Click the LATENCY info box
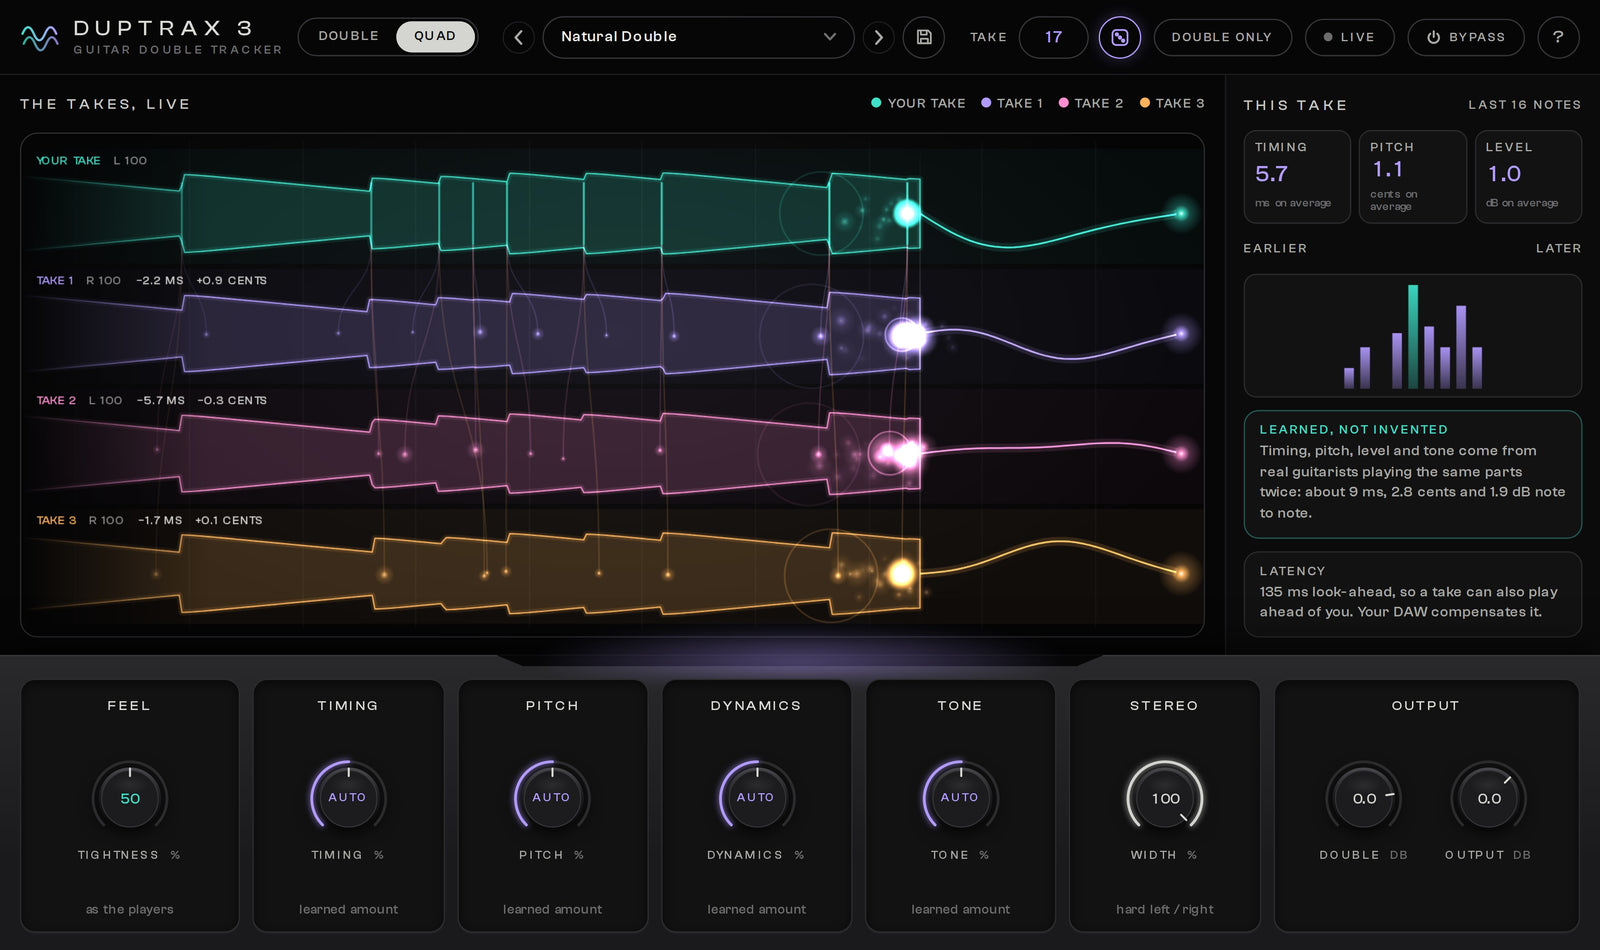Image resolution: width=1600 pixels, height=950 pixels. pyautogui.click(x=1412, y=594)
